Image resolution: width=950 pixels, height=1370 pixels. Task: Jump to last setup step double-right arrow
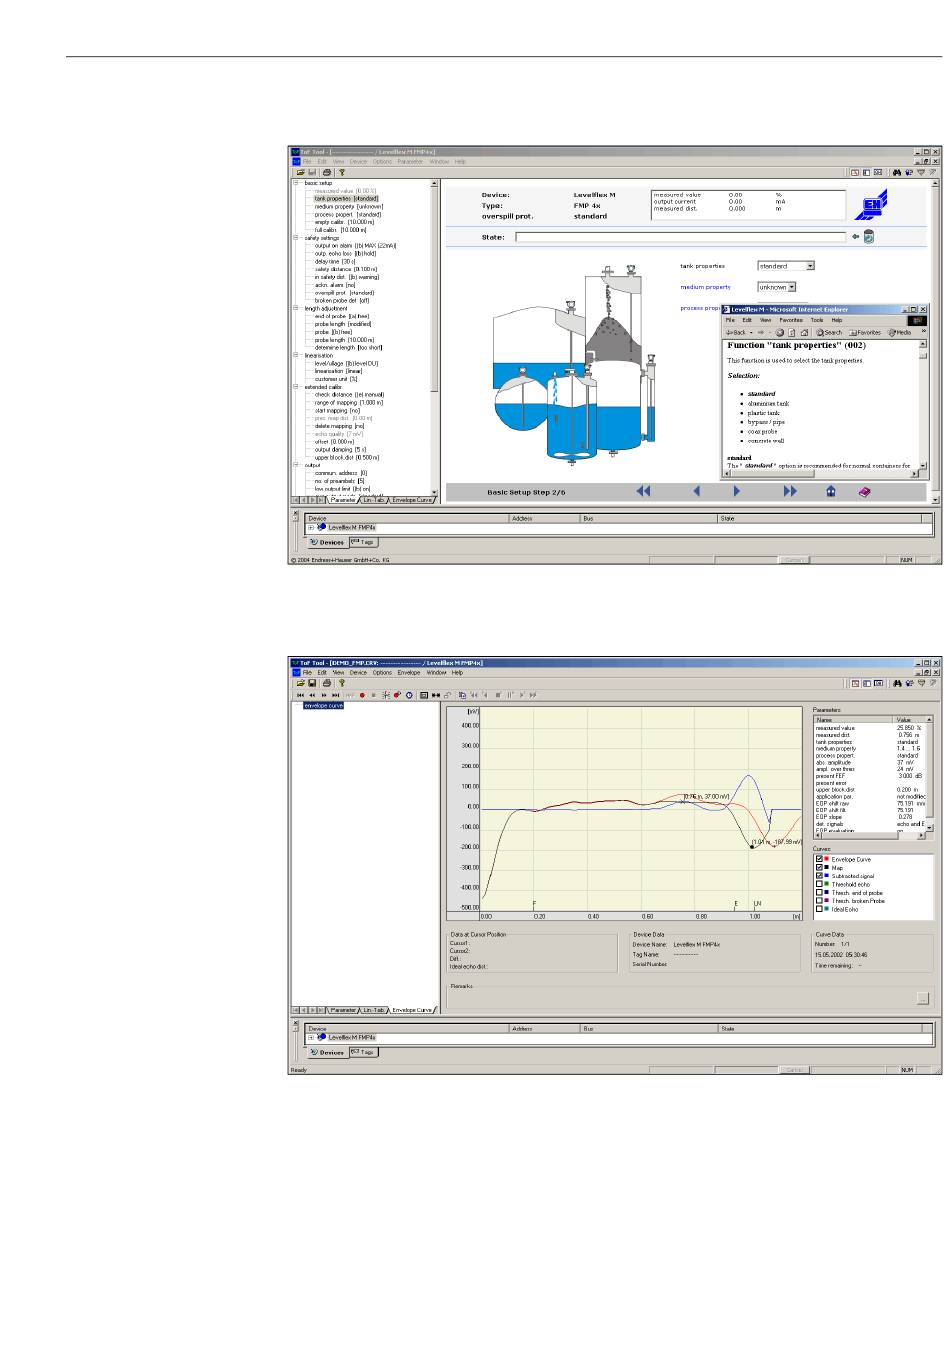tap(790, 491)
